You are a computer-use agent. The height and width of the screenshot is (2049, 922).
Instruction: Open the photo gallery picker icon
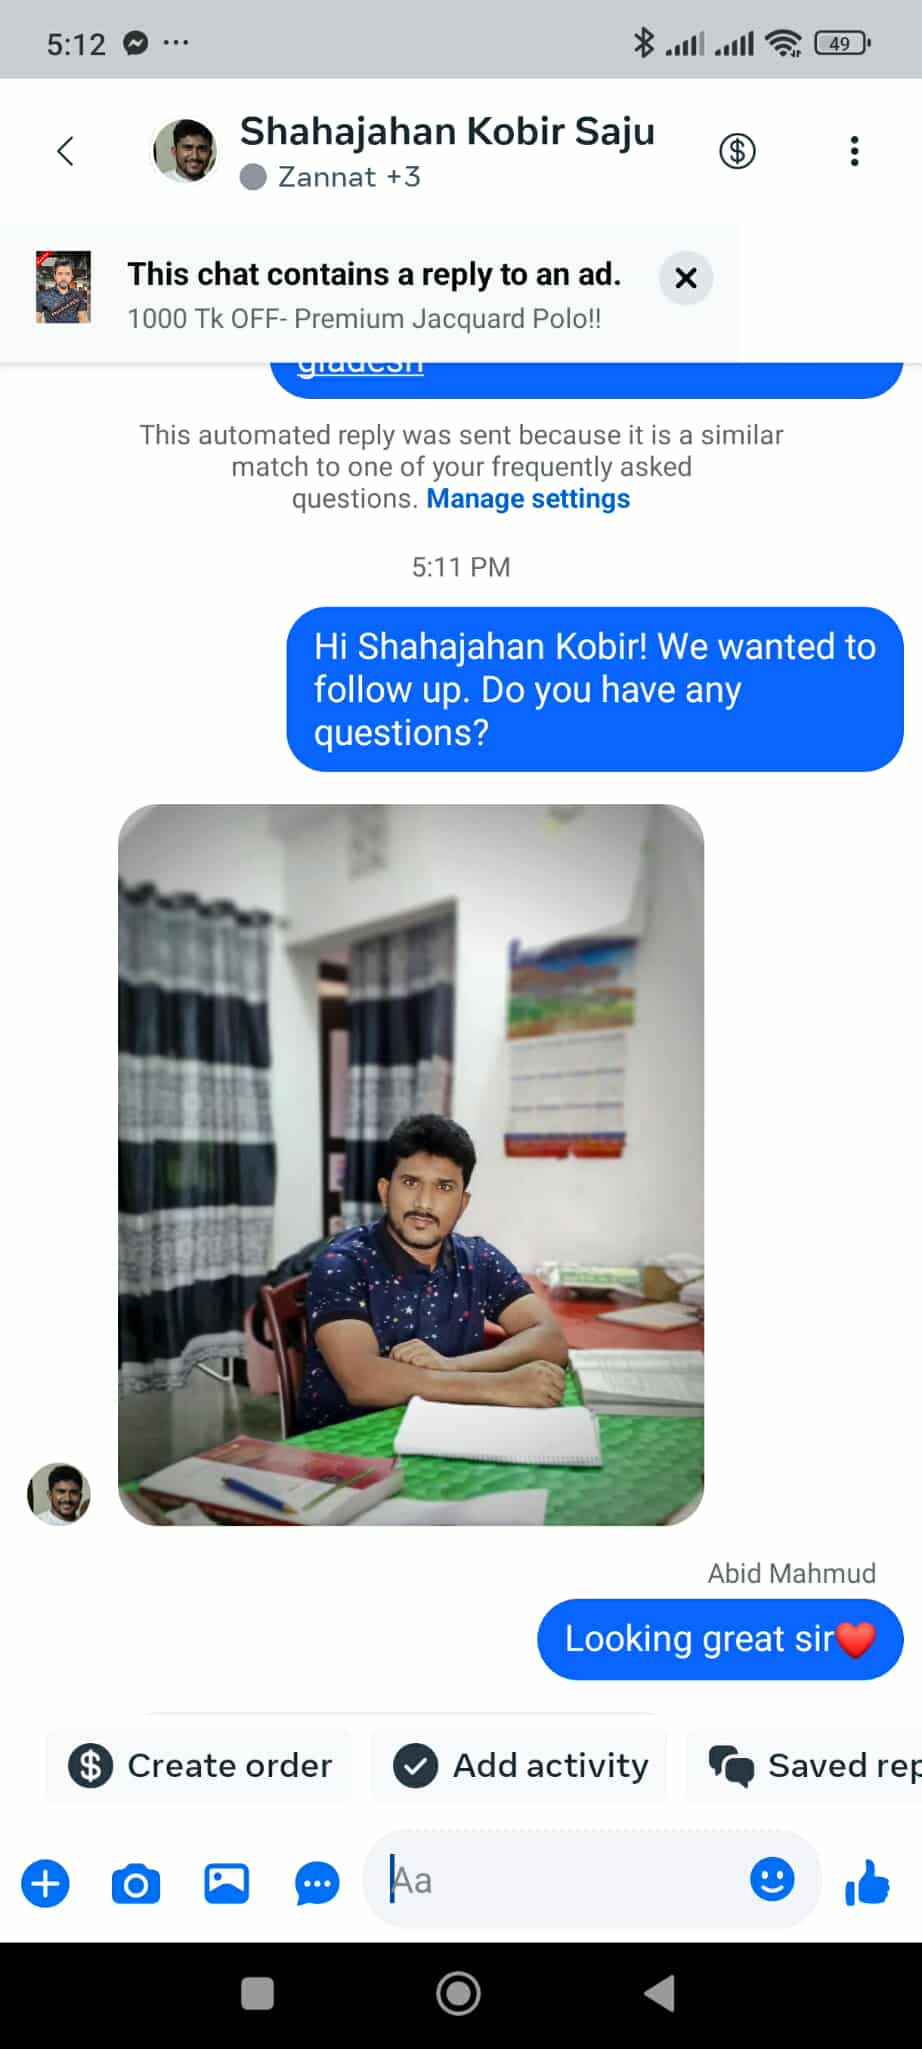point(227,1884)
